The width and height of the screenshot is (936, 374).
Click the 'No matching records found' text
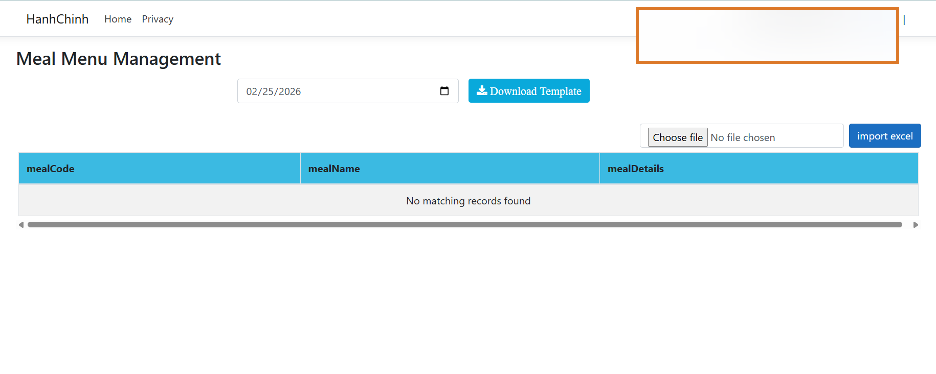[468, 201]
